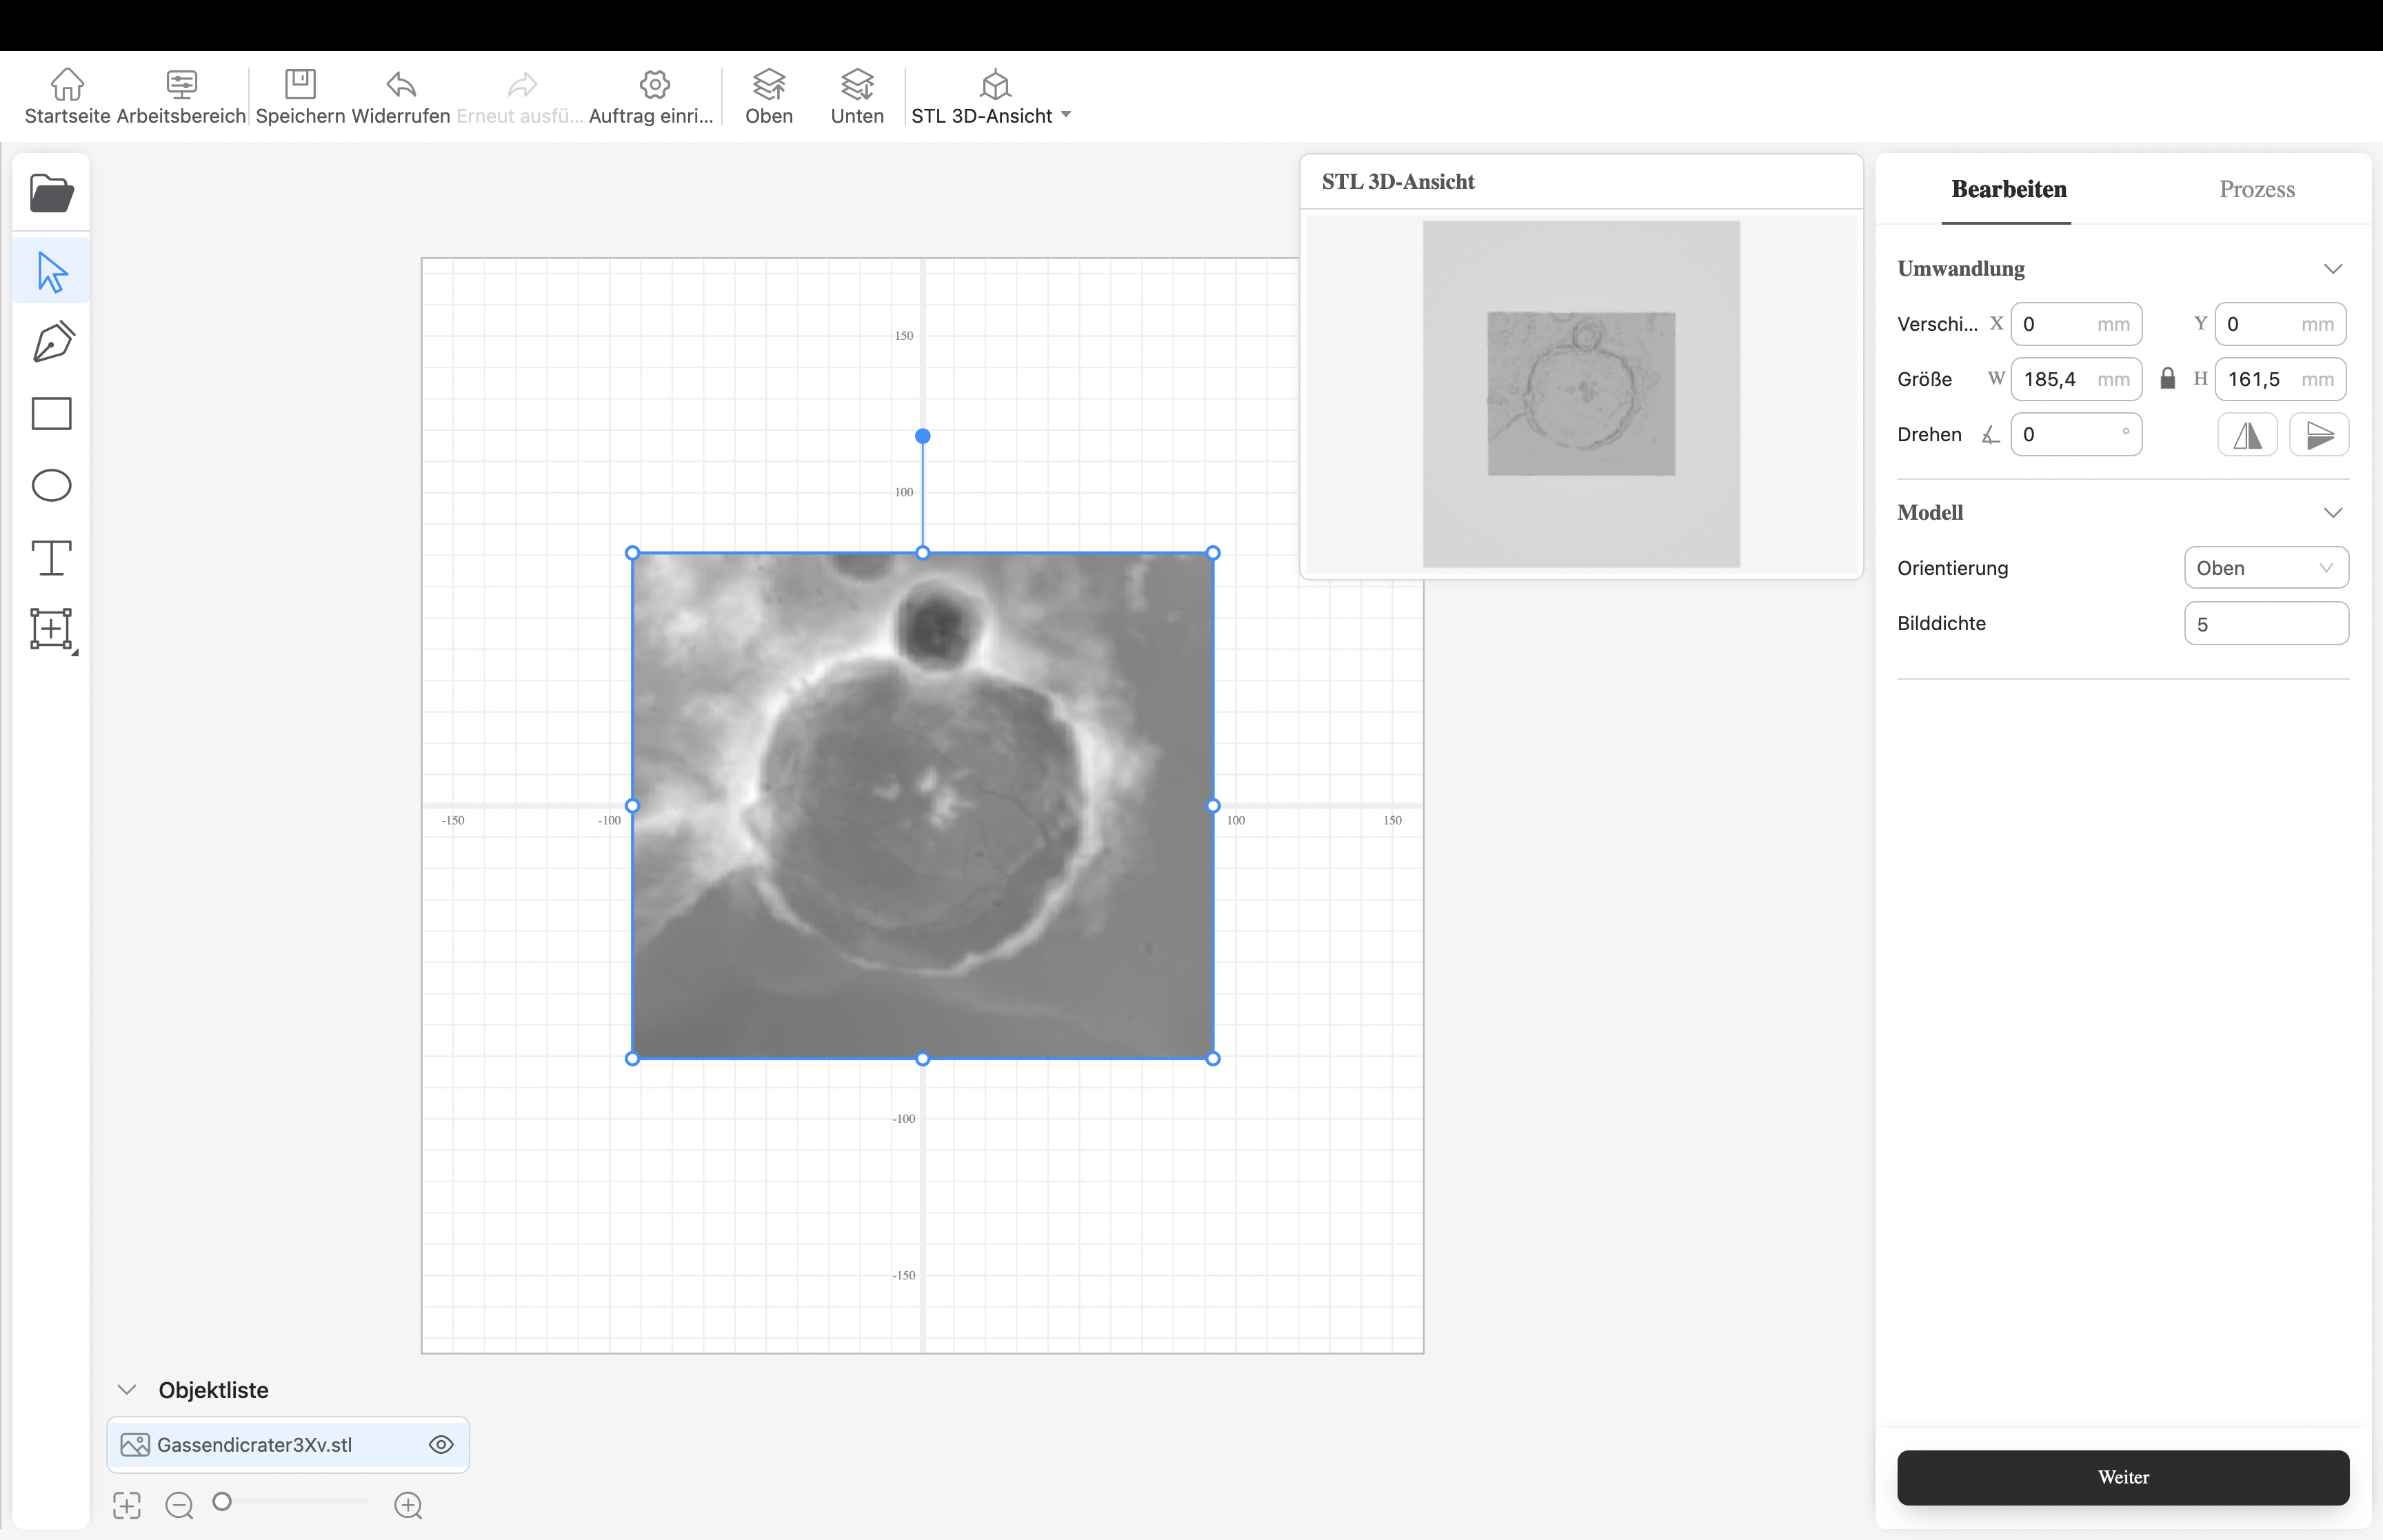Select the Pen drawing tool
The image size is (2383, 1540).
[x=52, y=342]
